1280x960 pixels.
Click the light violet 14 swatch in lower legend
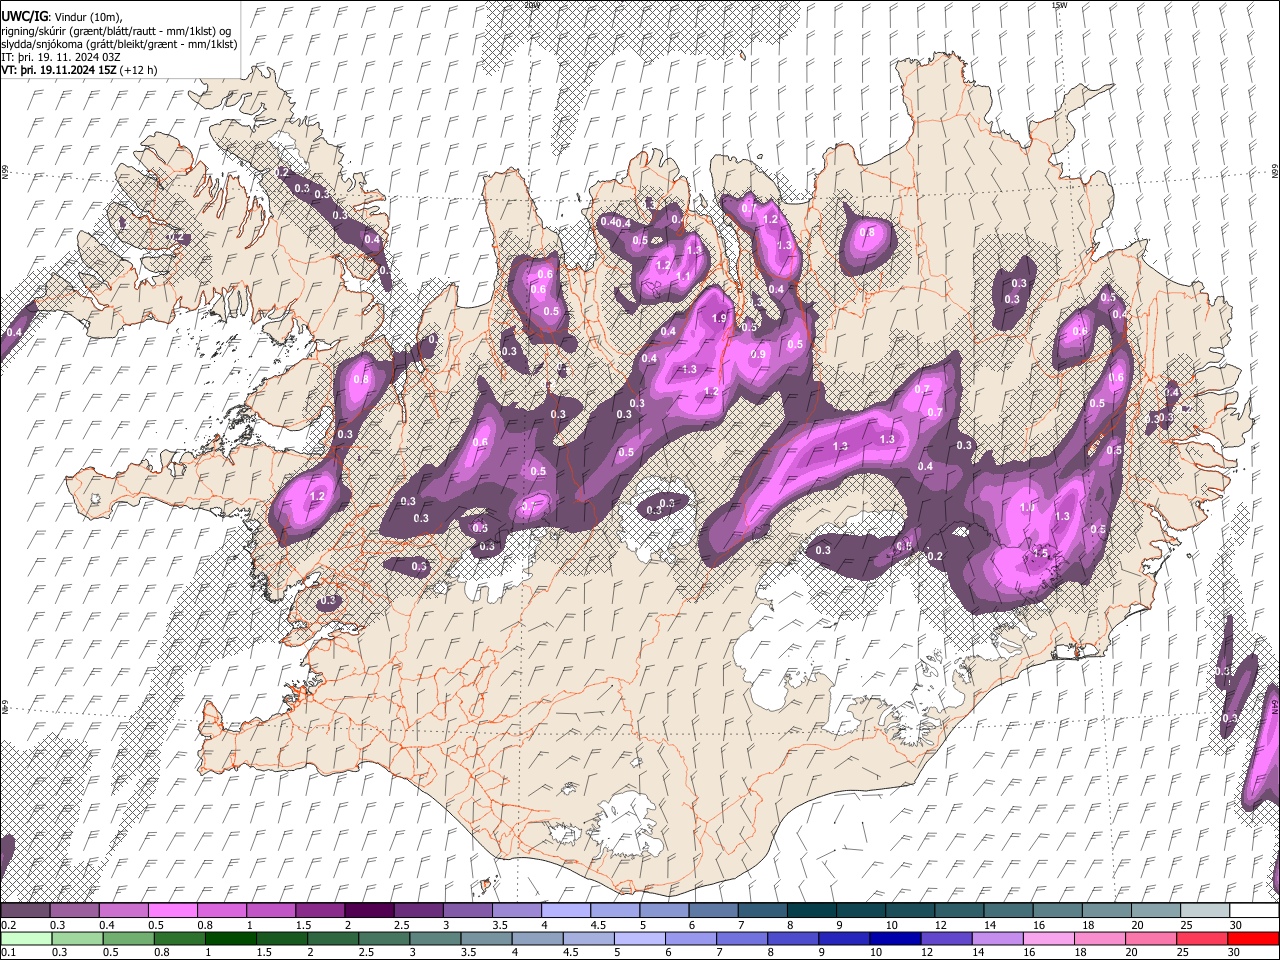998,938
